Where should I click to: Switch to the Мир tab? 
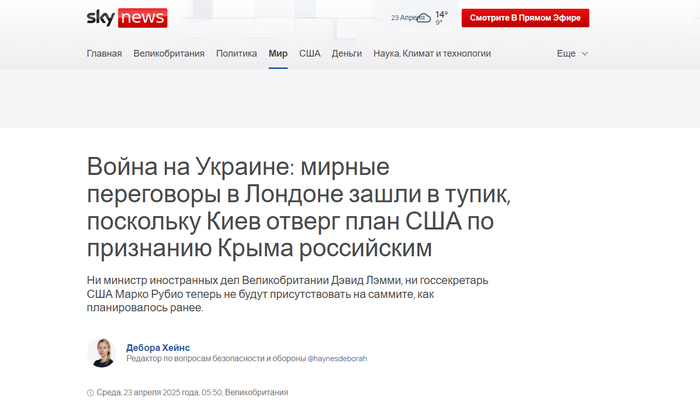coord(278,53)
